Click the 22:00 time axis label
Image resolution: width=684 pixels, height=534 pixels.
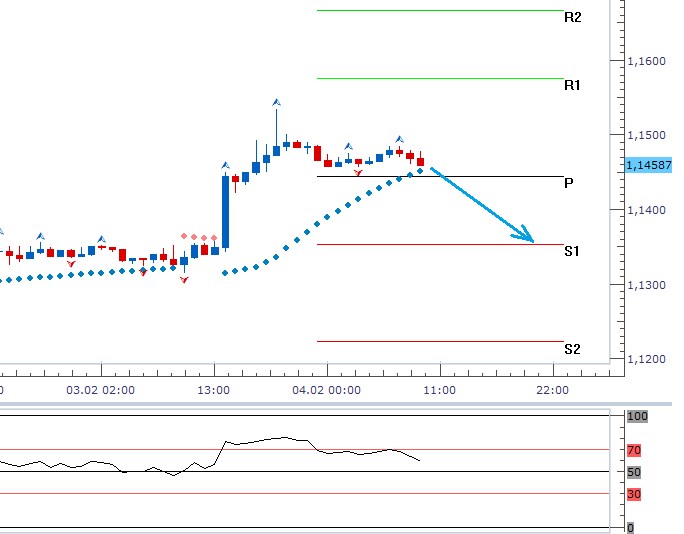553,390
